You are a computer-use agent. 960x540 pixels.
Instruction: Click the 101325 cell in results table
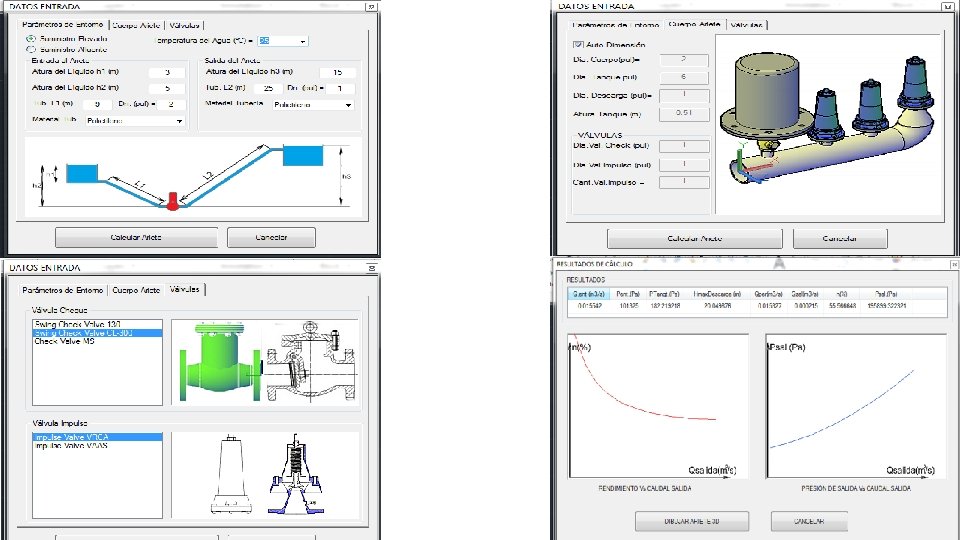(x=628, y=306)
